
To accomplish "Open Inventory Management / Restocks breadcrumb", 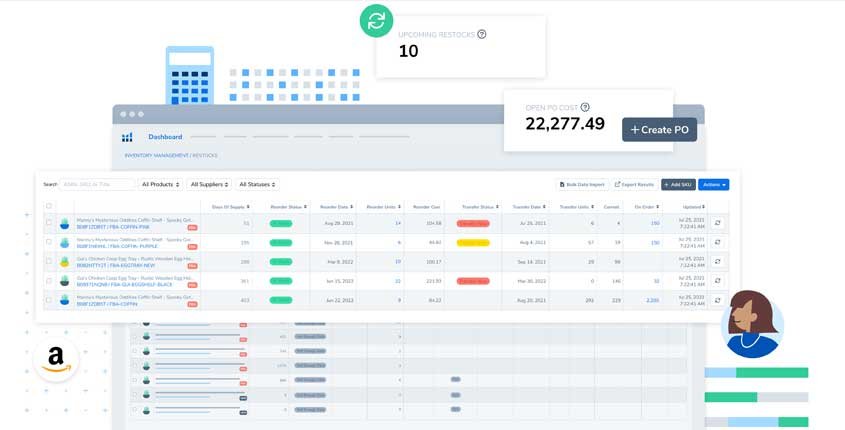I will [171, 155].
